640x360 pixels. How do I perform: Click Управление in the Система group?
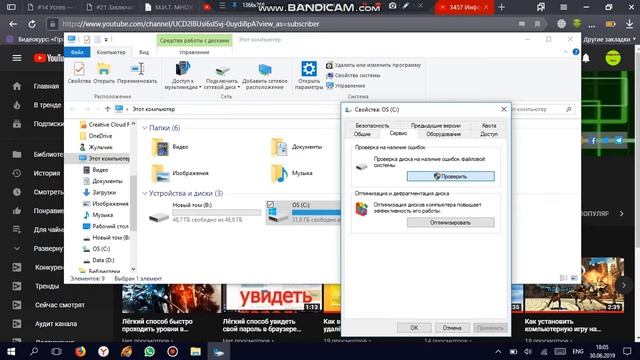tap(345, 86)
